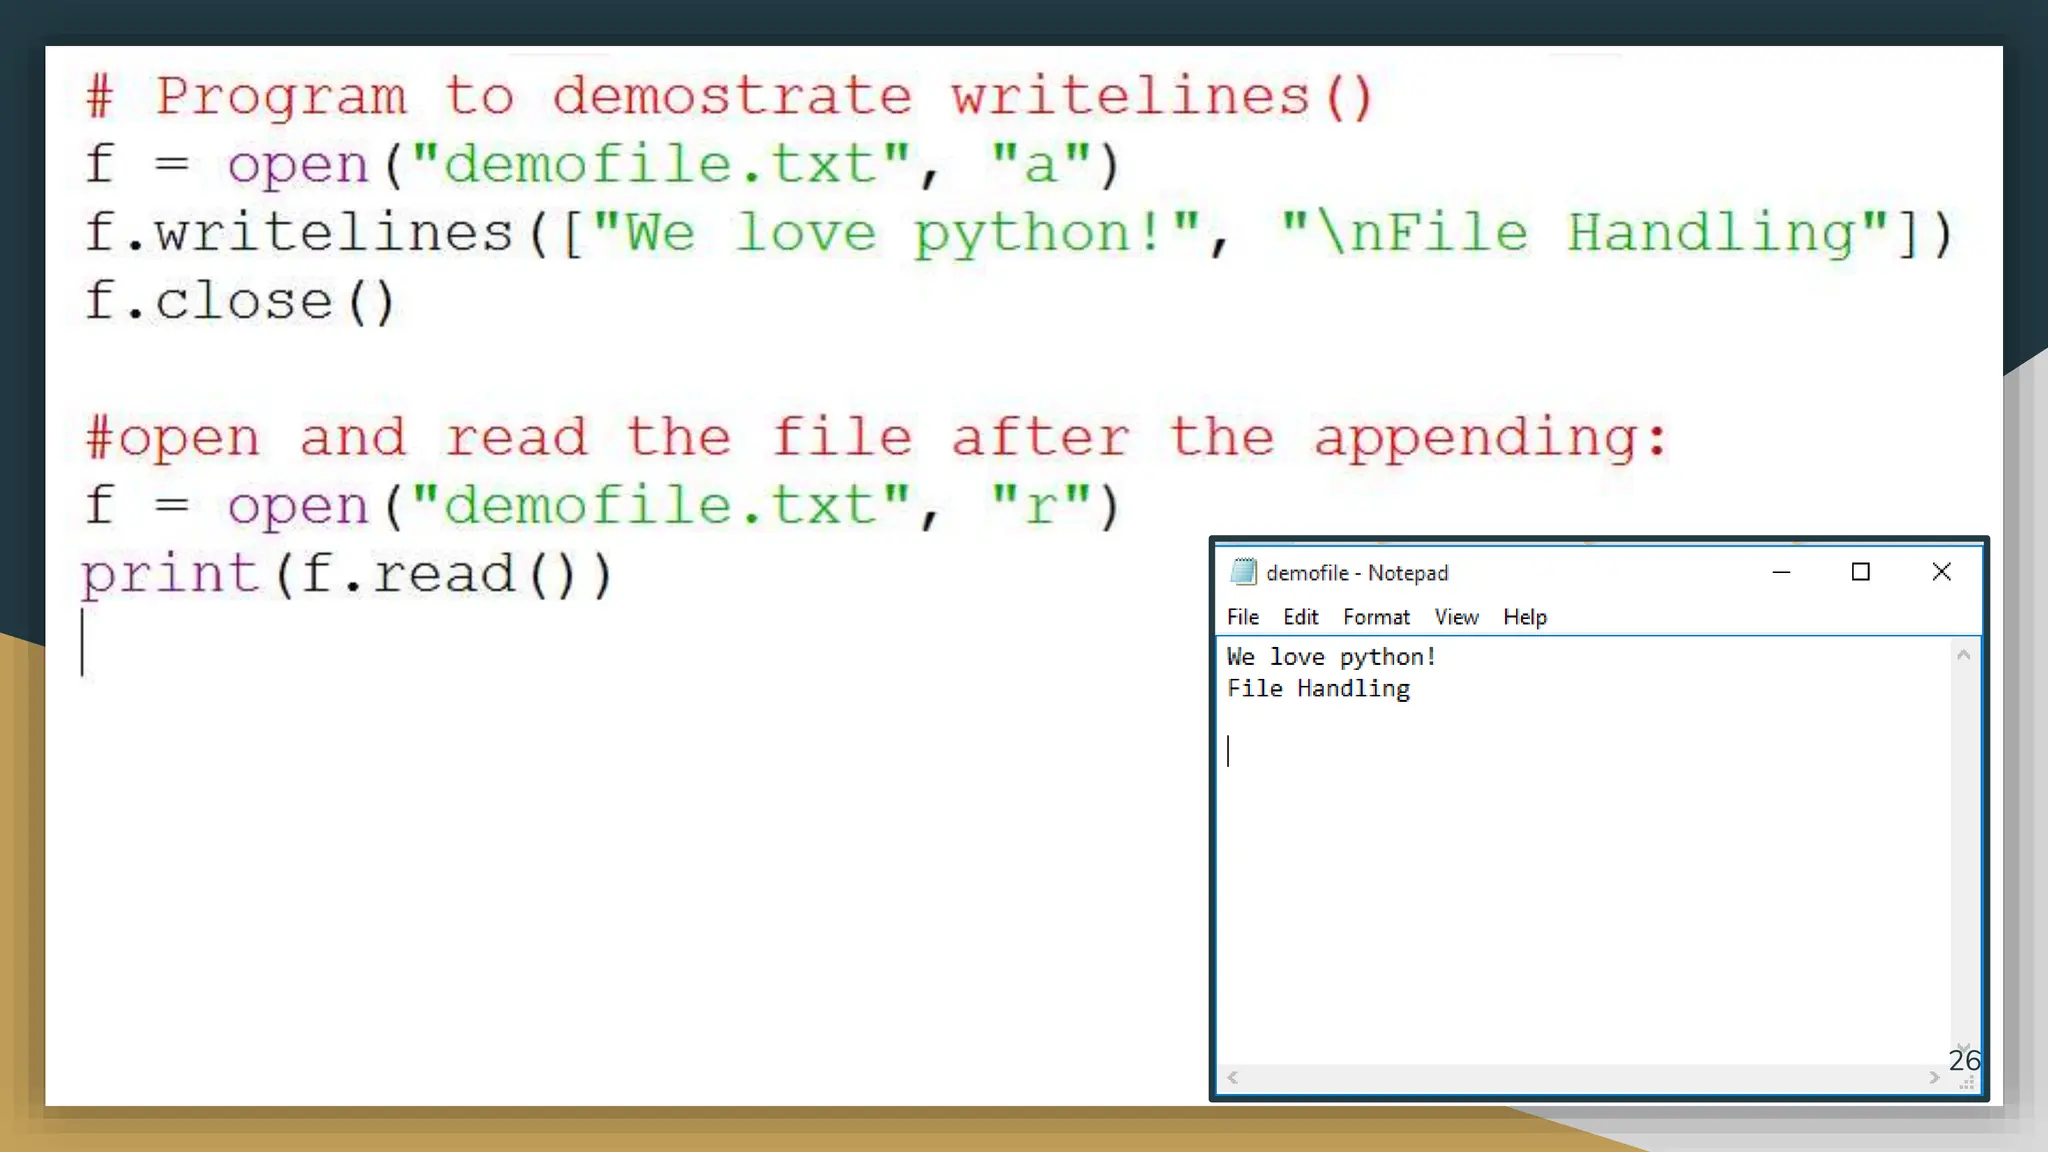Click the Notepad vertical scrollbar track
The image size is (2048, 1152).
tap(1963, 850)
